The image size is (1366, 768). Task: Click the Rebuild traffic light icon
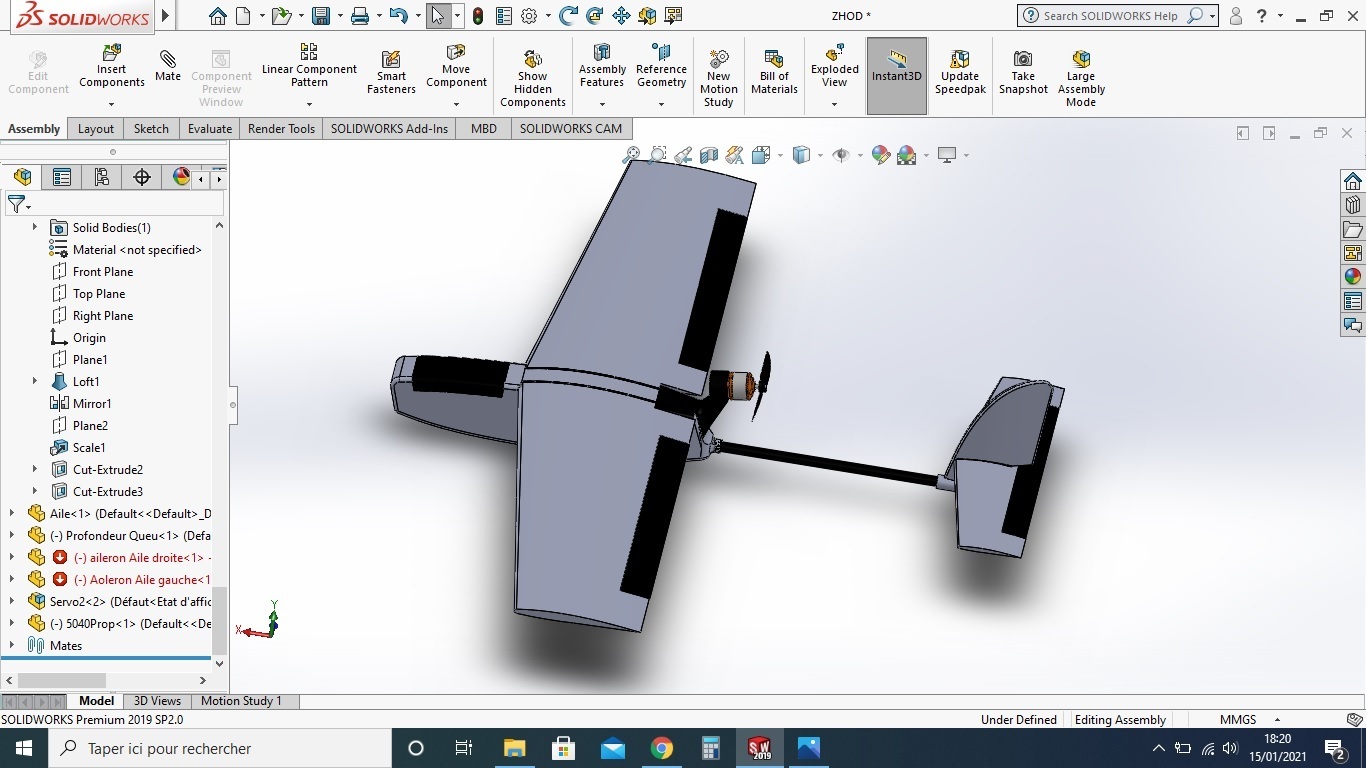pyautogui.click(x=478, y=16)
